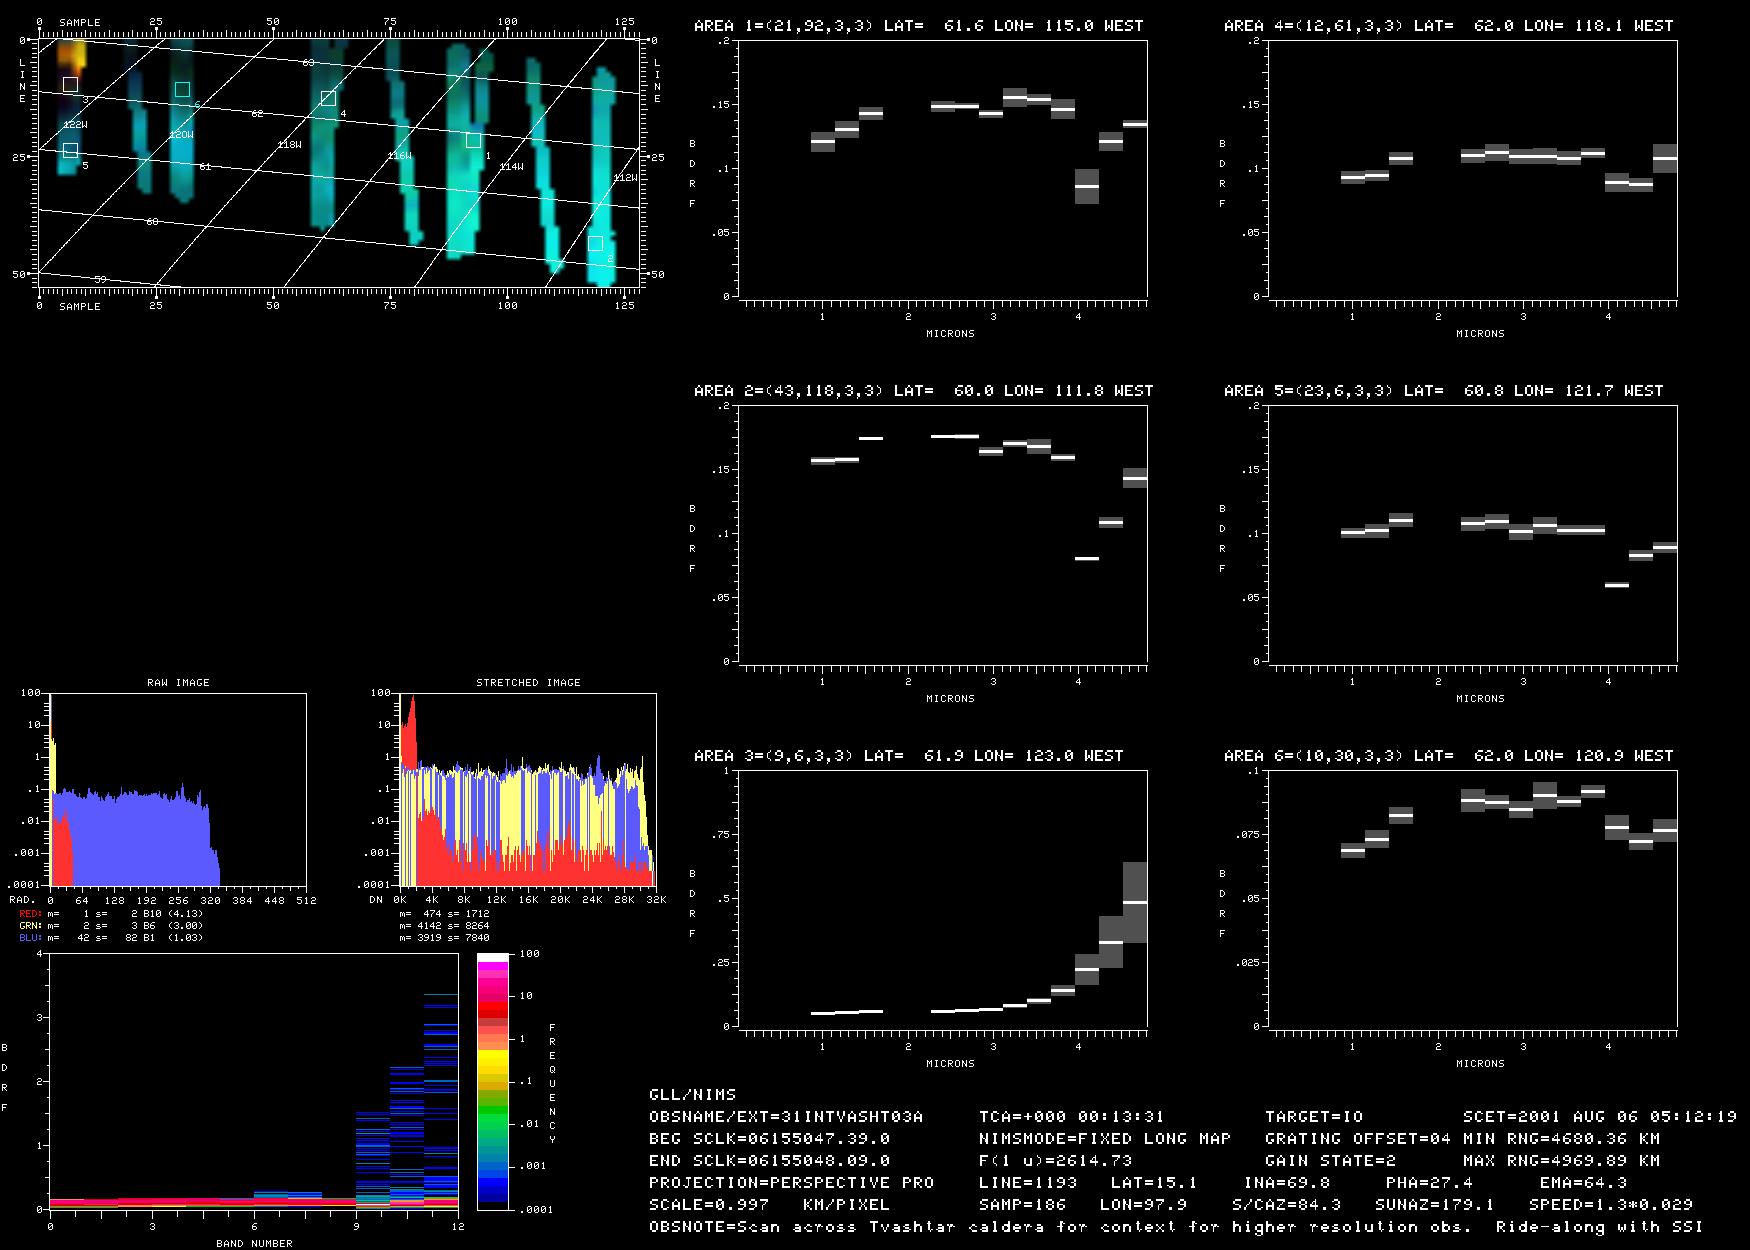Click the 112W longitude label on the map
The width and height of the screenshot is (1750, 1250).
pyautogui.click(x=624, y=178)
